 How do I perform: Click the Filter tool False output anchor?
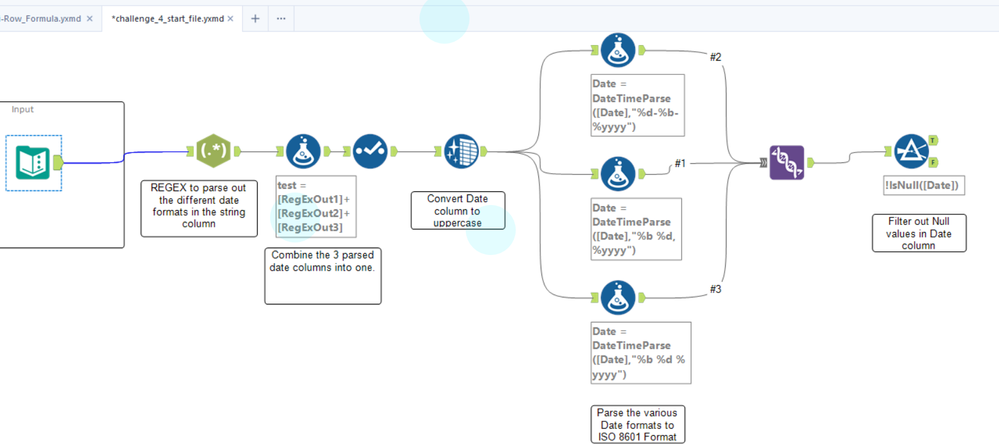tap(933, 162)
